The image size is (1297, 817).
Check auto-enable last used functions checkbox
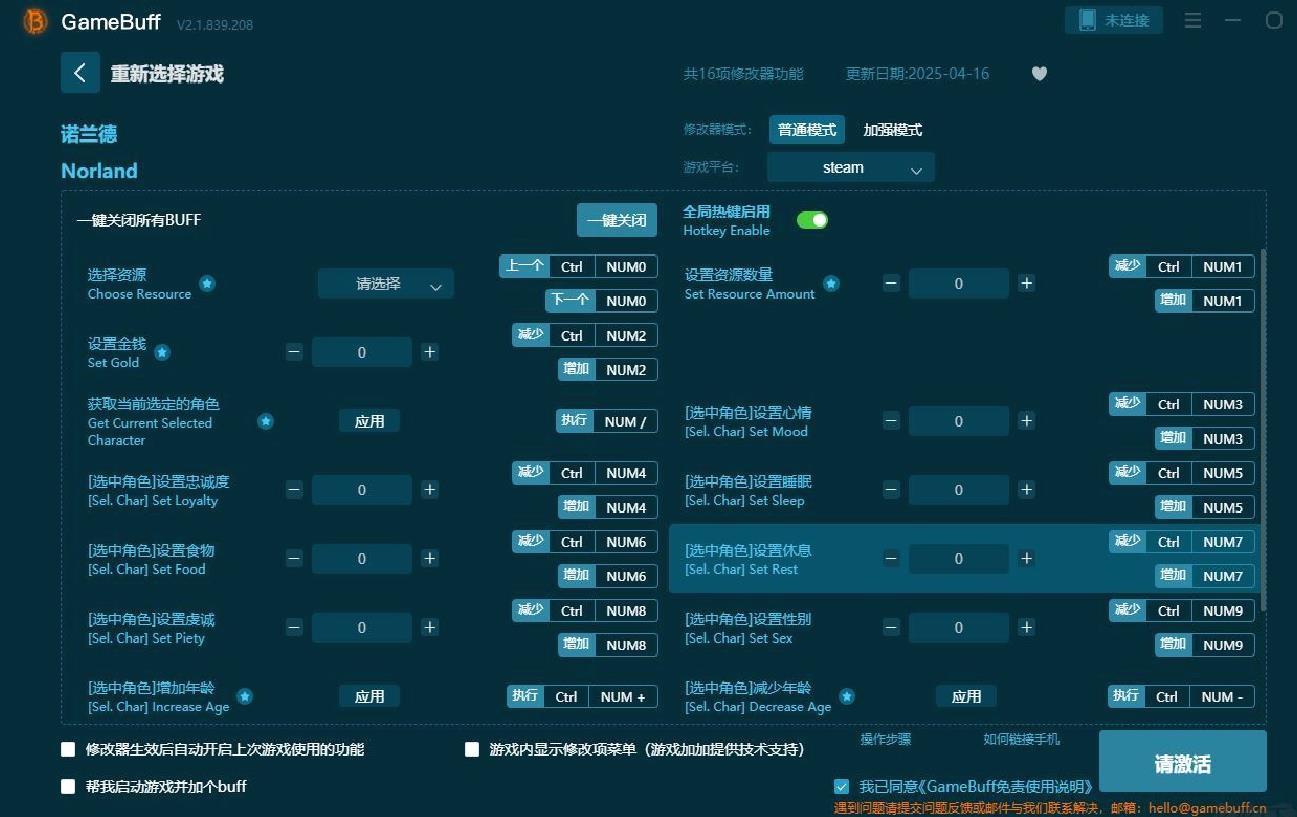[x=68, y=749]
